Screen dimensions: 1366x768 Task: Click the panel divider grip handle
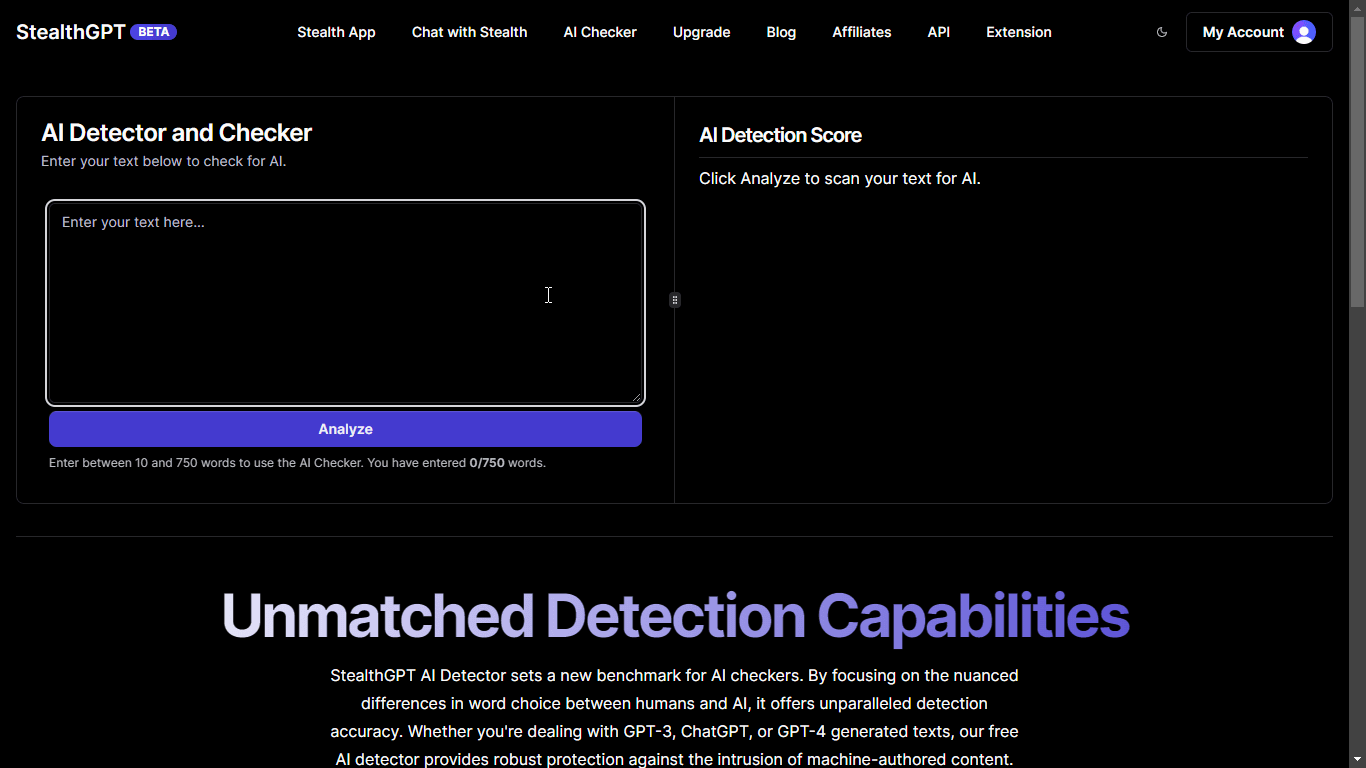pyautogui.click(x=675, y=300)
